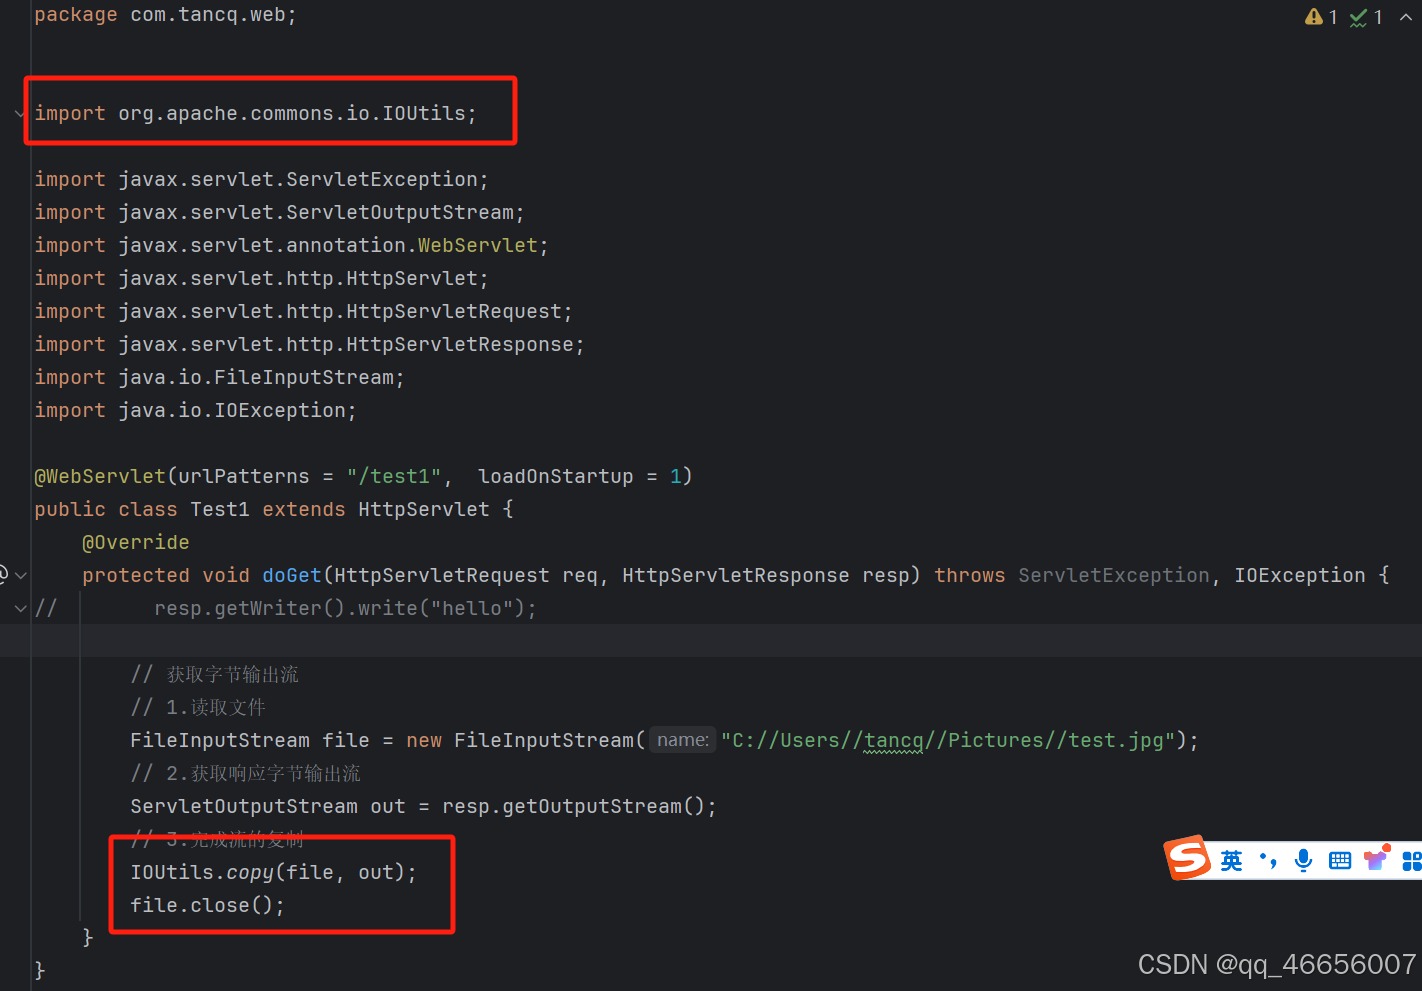This screenshot has height=991, width=1422.
Task: Click the Sogou input method S logo
Action: [1188, 858]
